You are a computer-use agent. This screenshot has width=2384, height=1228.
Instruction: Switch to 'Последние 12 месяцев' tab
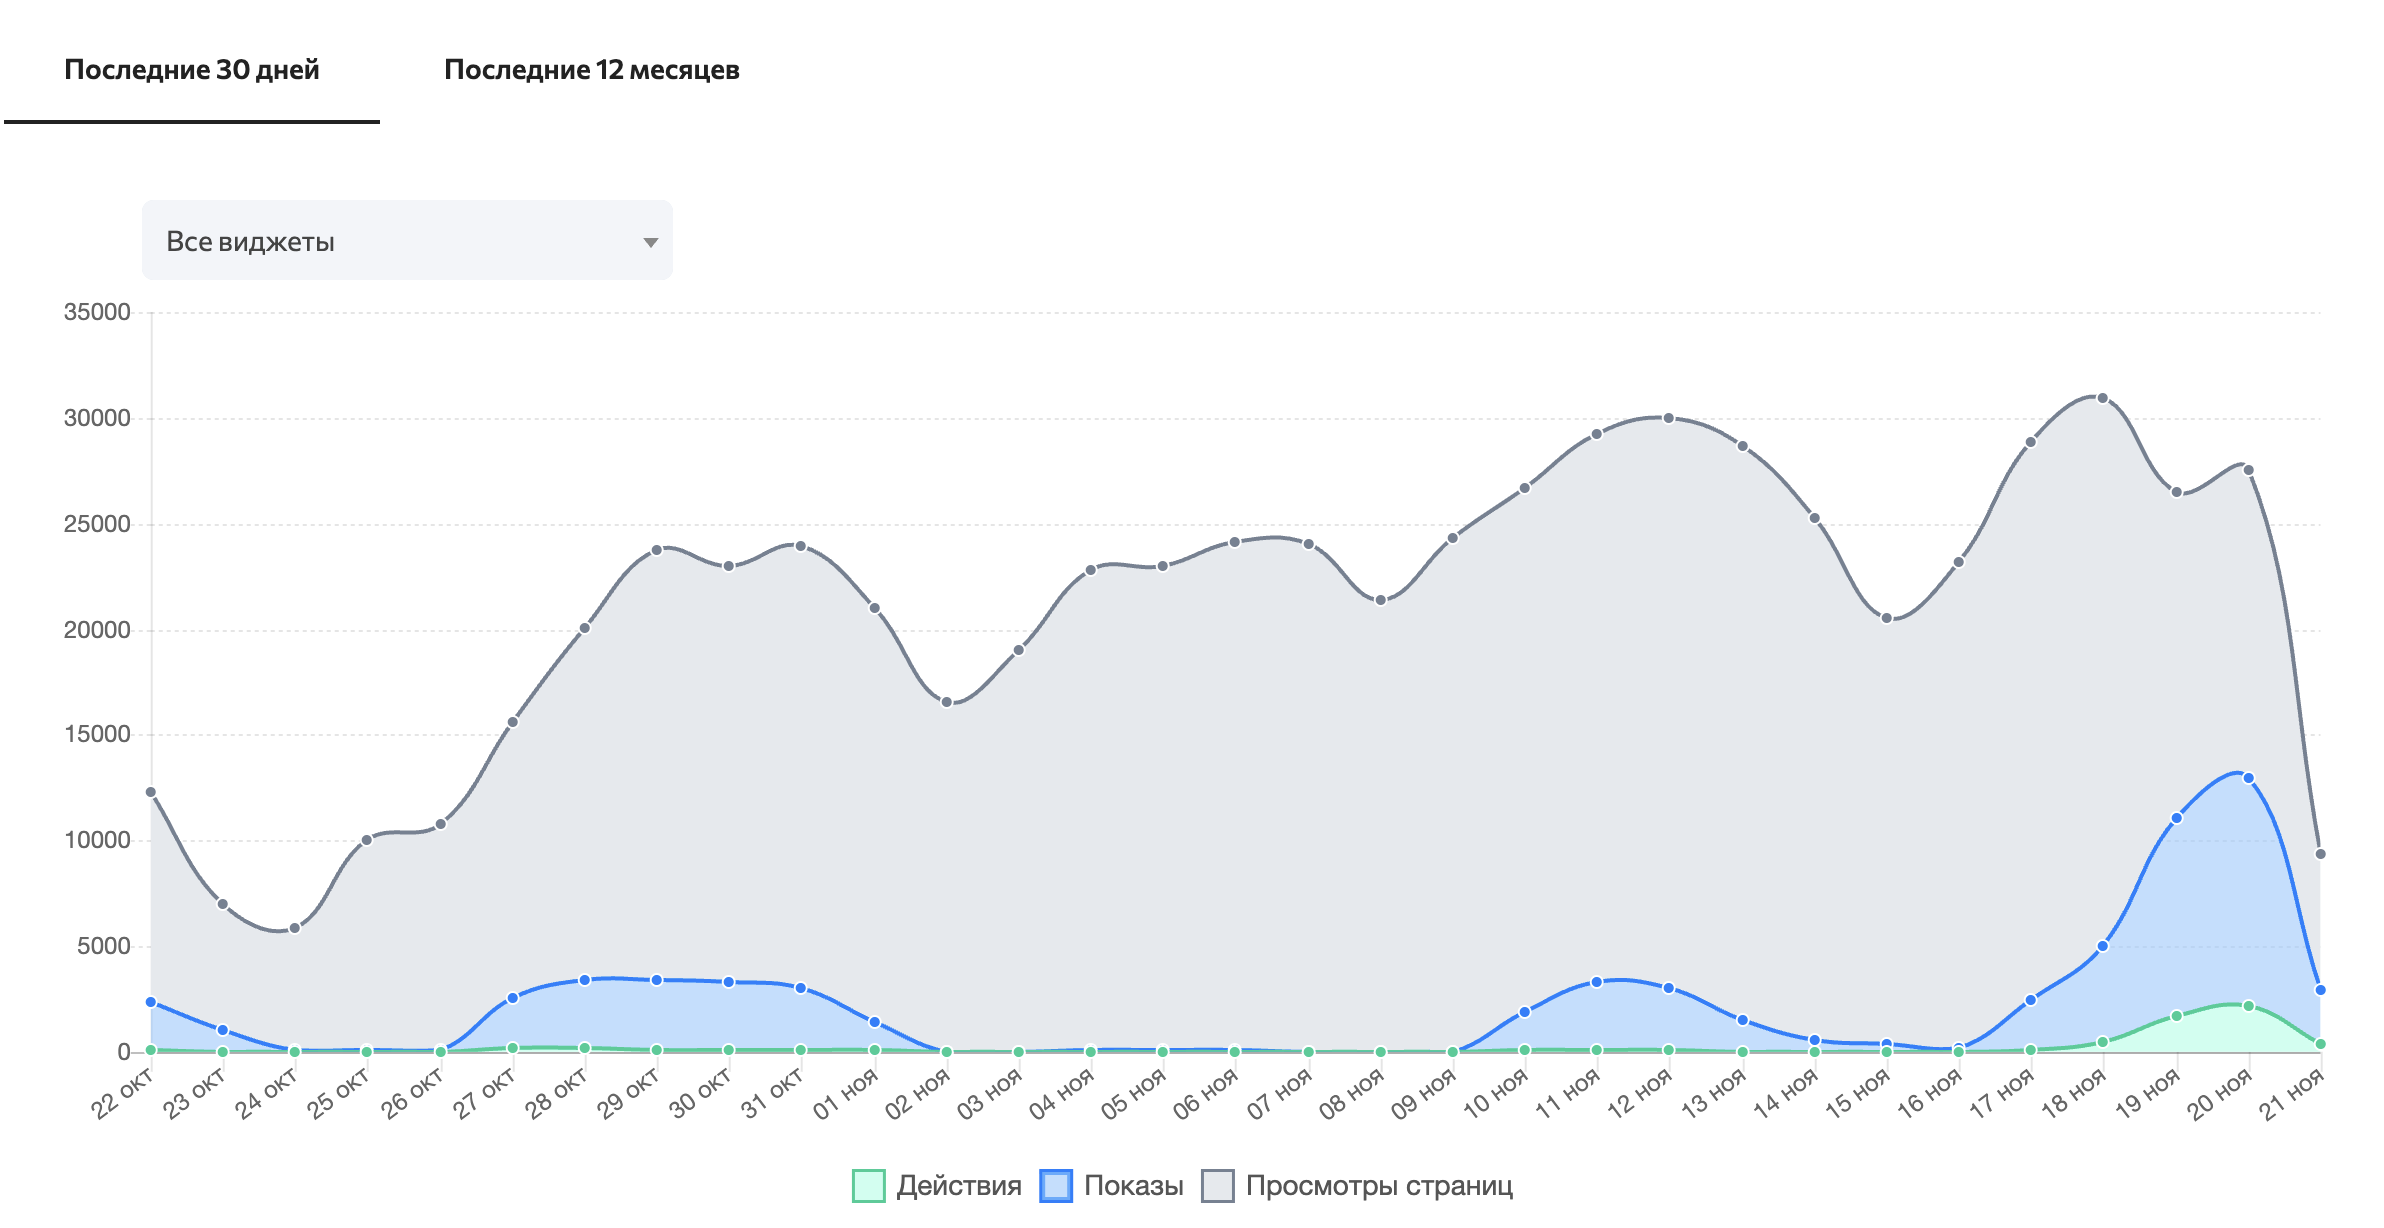[591, 70]
